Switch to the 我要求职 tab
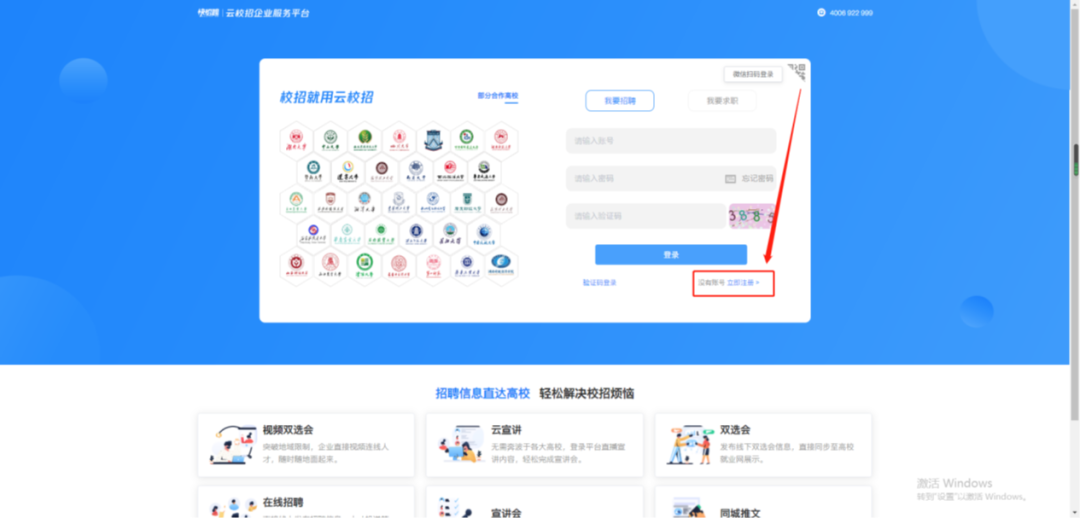This screenshot has width=1080, height=518. (722, 101)
